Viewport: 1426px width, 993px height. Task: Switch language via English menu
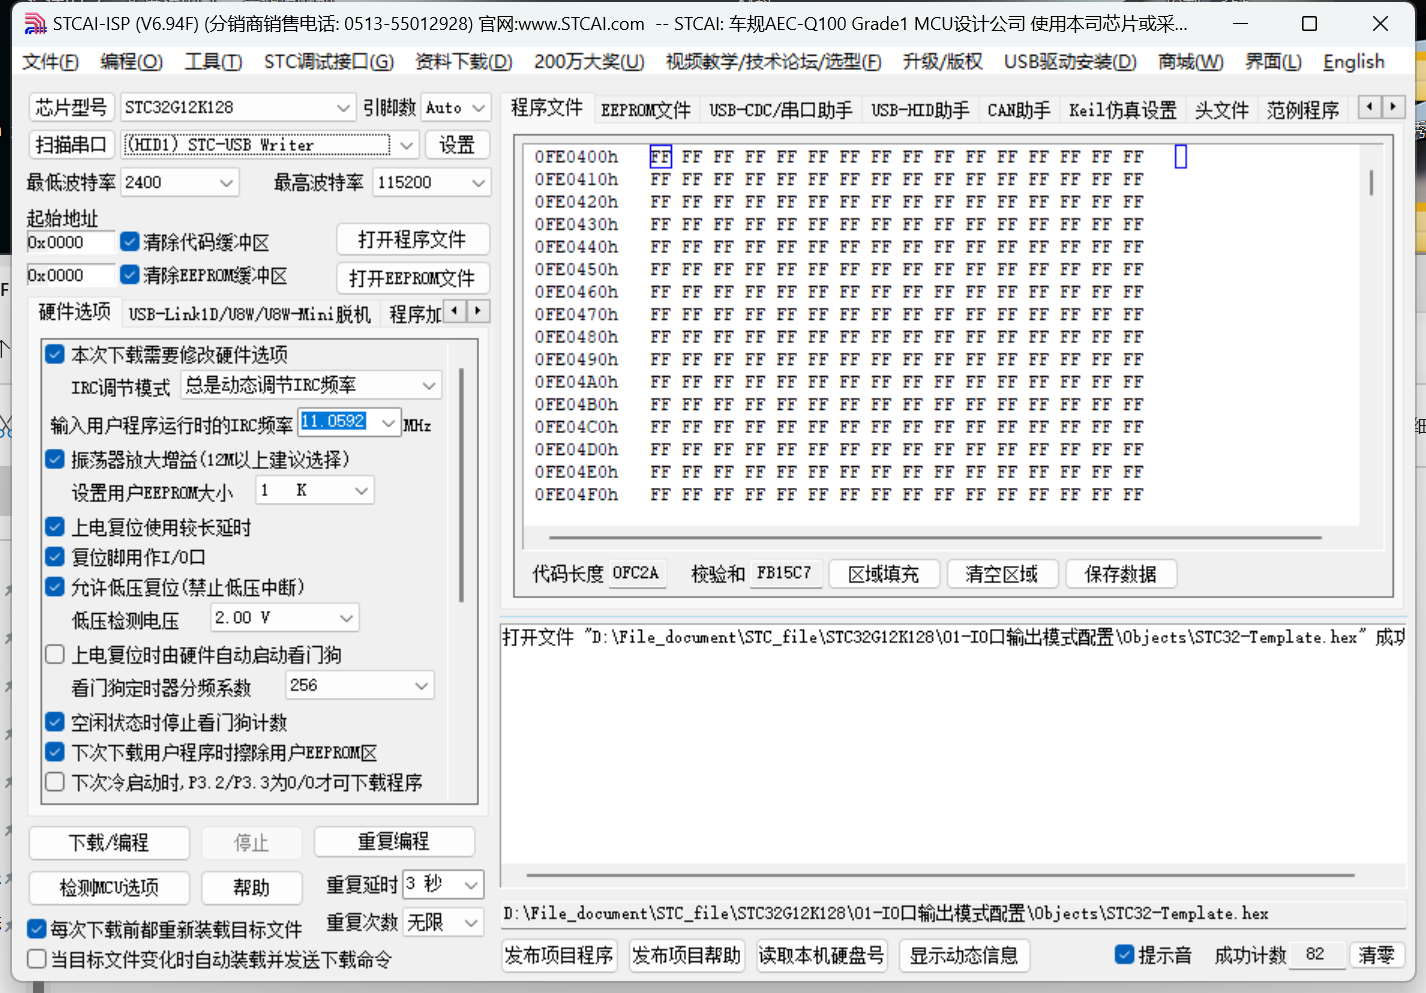point(1354,62)
